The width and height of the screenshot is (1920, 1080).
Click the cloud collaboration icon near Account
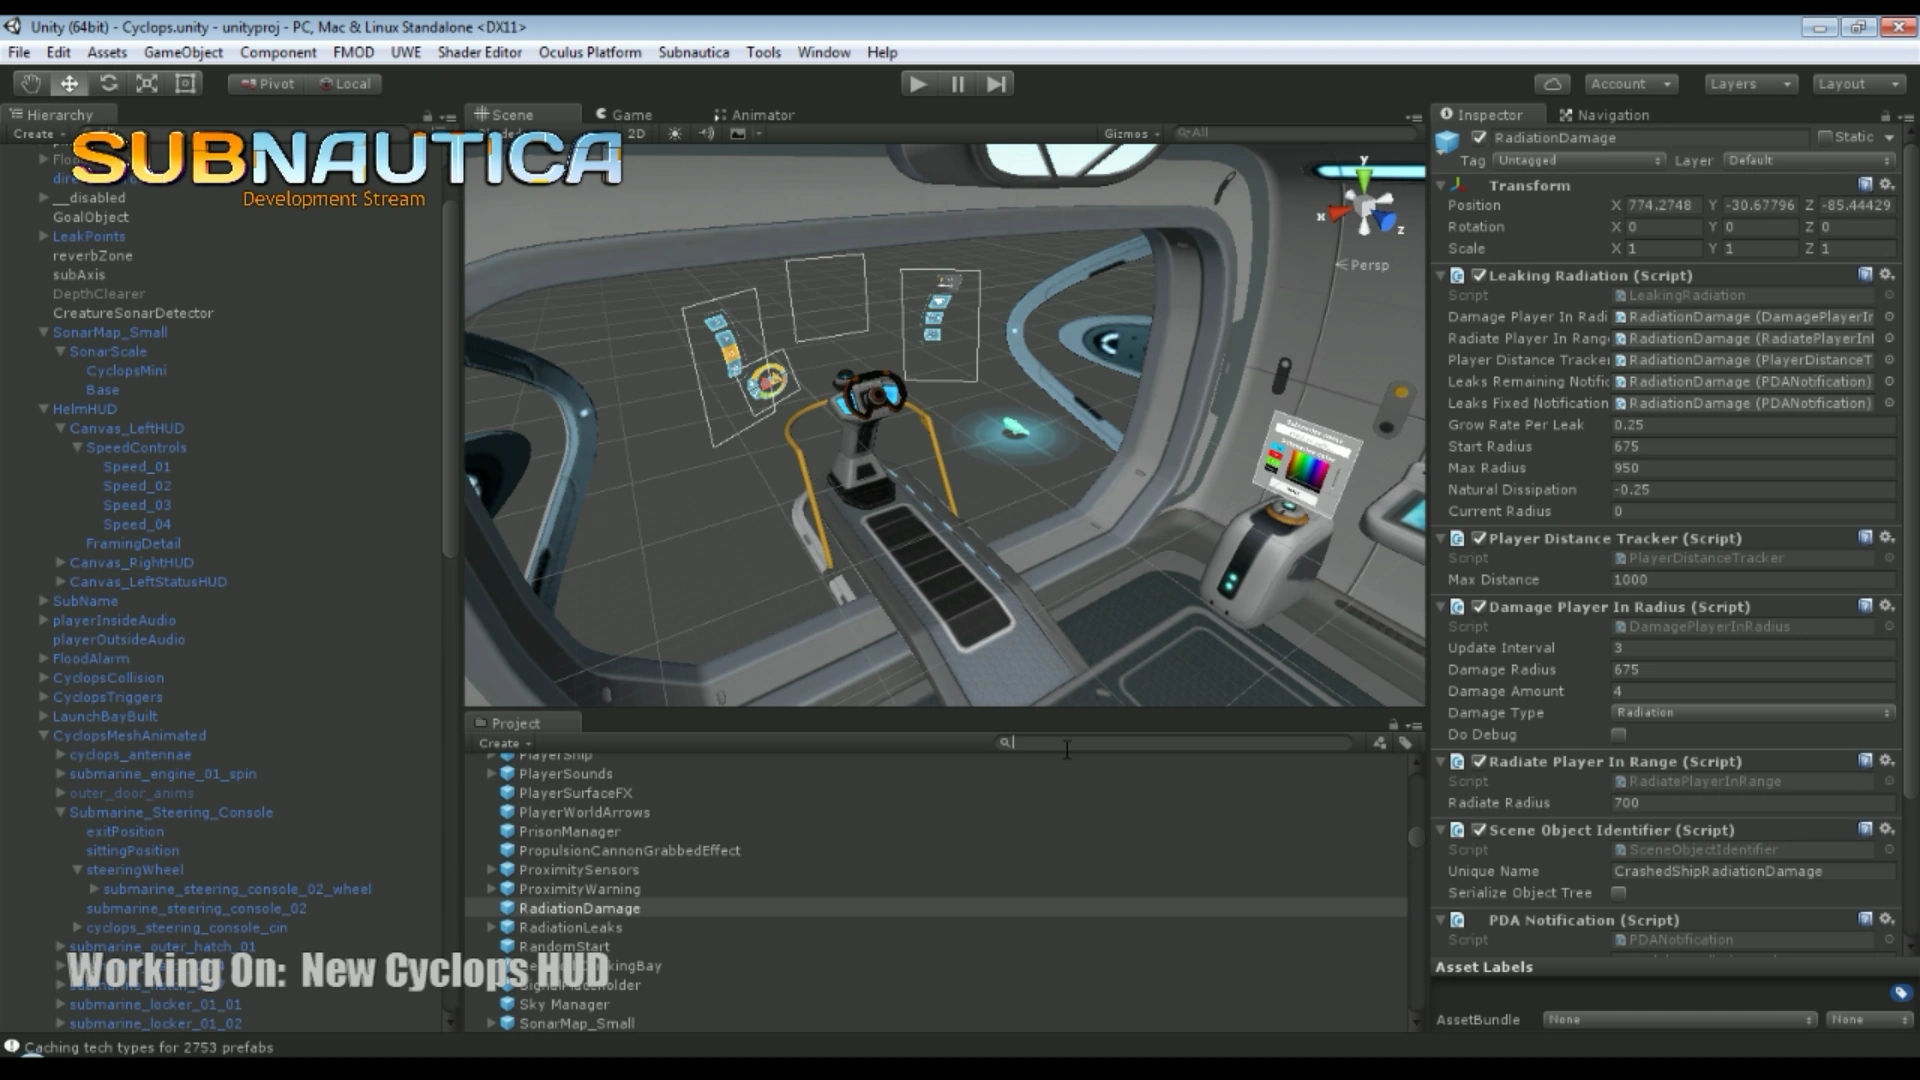[x=1554, y=84]
